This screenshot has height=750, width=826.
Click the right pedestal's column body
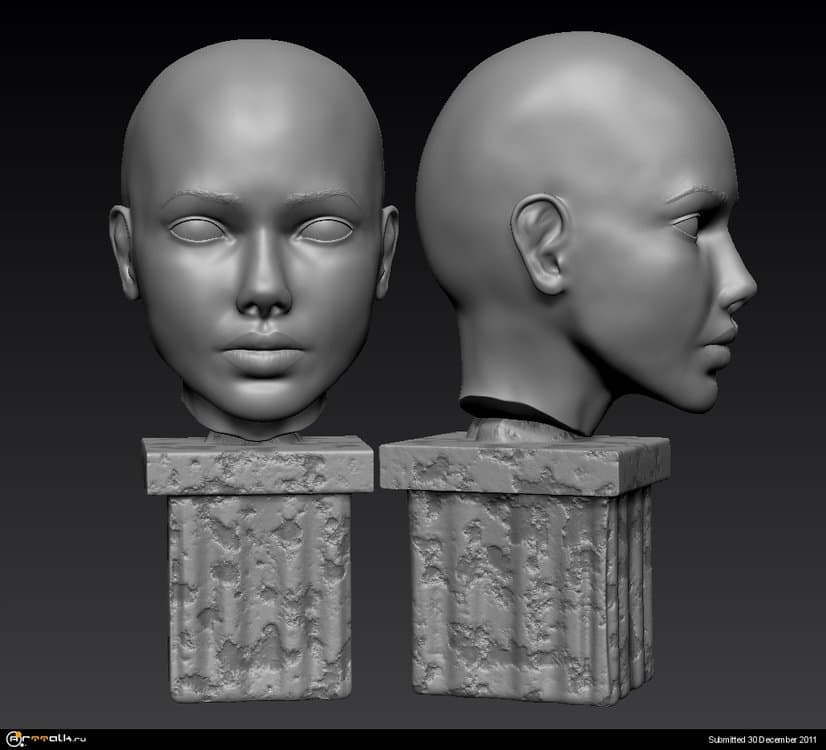point(510,595)
